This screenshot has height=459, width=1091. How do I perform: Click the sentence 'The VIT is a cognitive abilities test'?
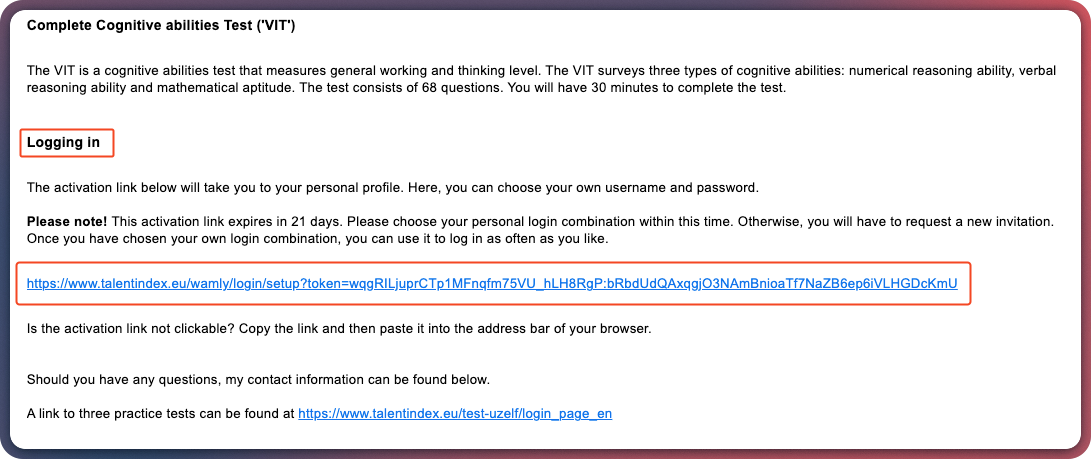pos(140,70)
